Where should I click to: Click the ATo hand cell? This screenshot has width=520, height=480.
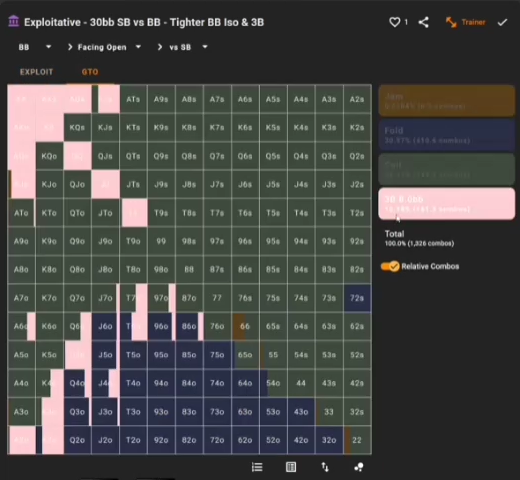point(21,213)
